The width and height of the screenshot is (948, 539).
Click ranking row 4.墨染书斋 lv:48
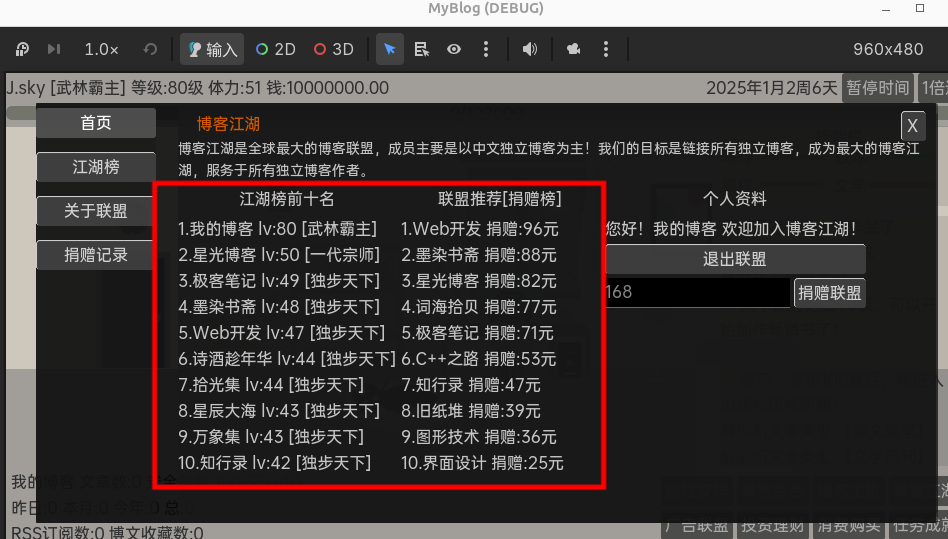(x=279, y=307)
